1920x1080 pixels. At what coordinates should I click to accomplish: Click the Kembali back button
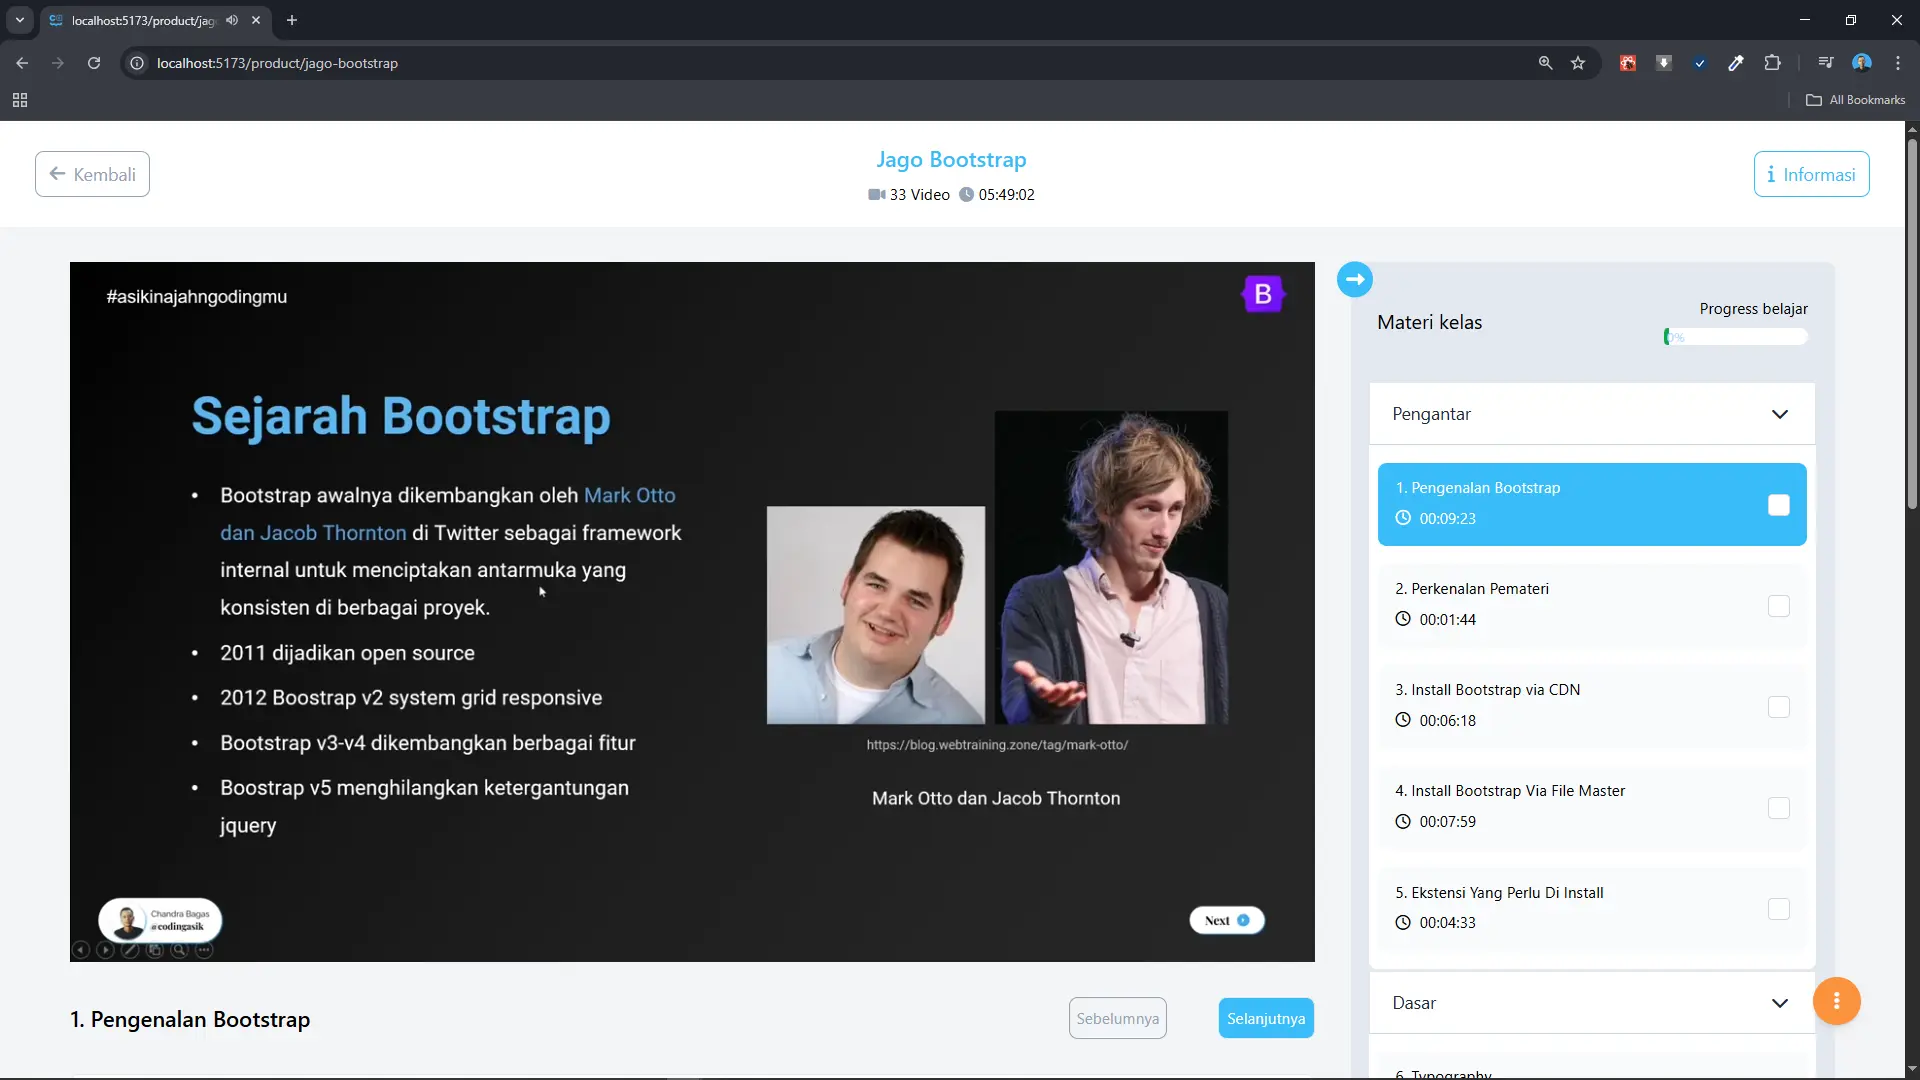tap(92, 174)
